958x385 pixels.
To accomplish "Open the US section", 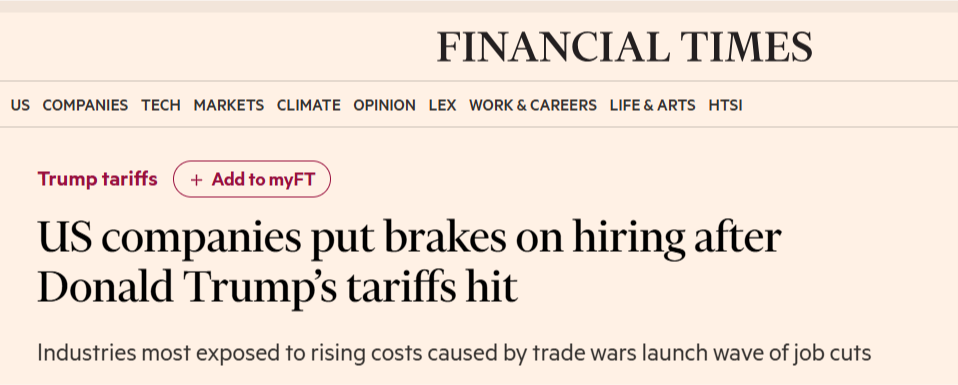I will tap(20, 105).
